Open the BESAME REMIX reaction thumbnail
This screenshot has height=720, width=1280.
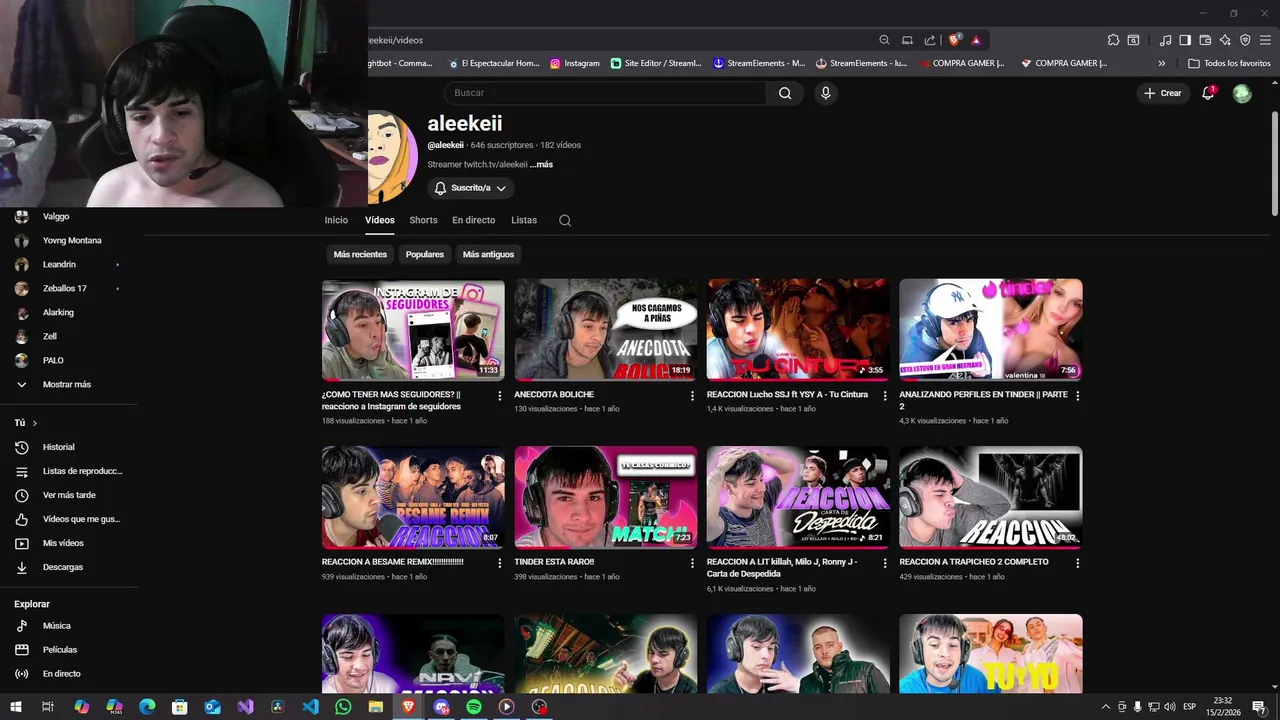coord(413,497)
